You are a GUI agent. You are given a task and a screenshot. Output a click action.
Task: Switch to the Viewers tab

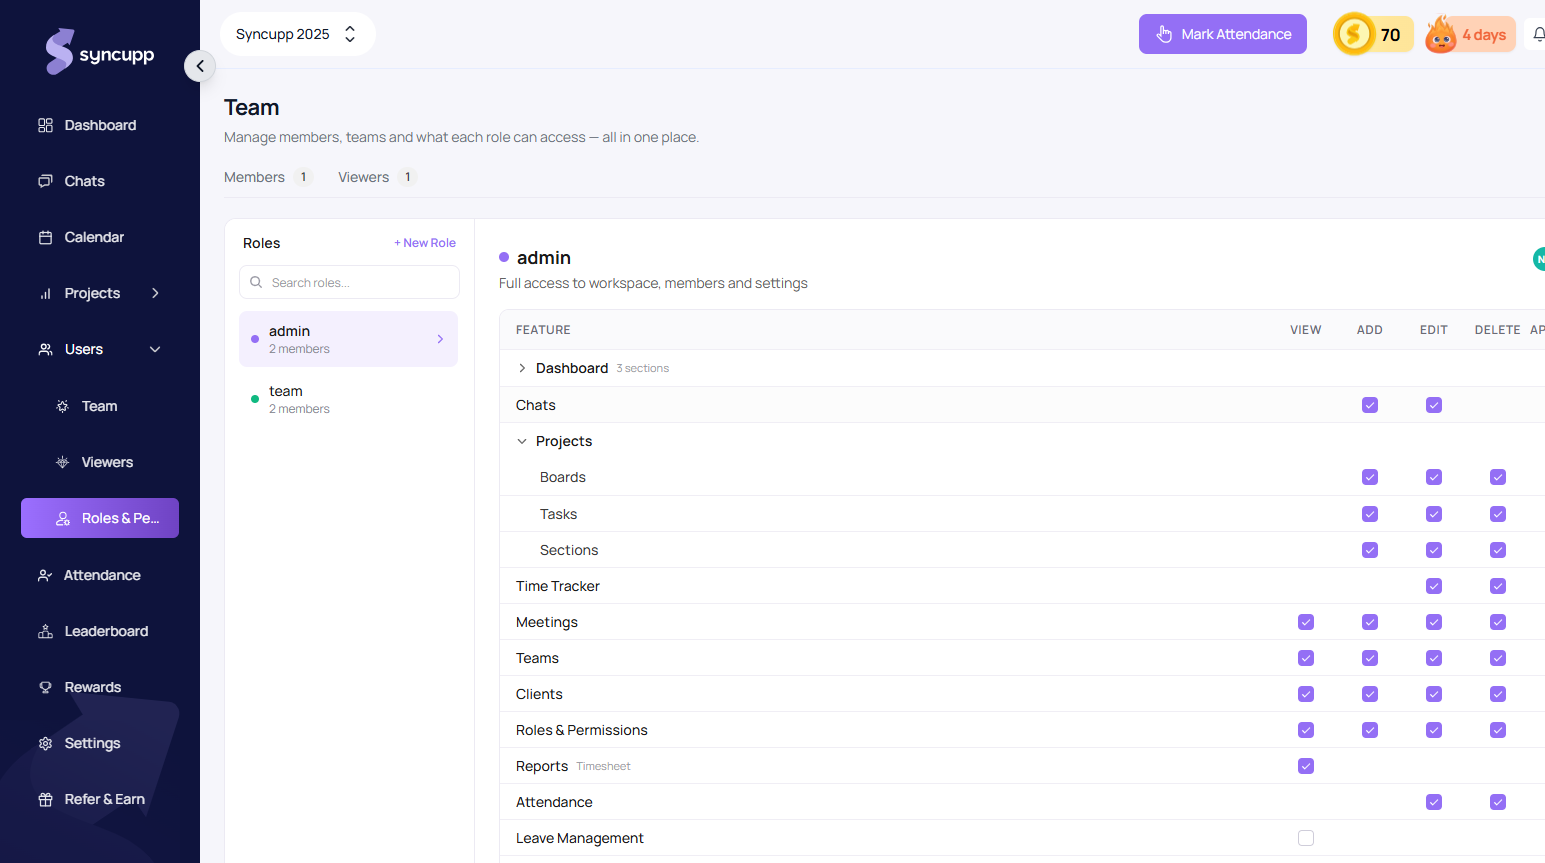377,177
